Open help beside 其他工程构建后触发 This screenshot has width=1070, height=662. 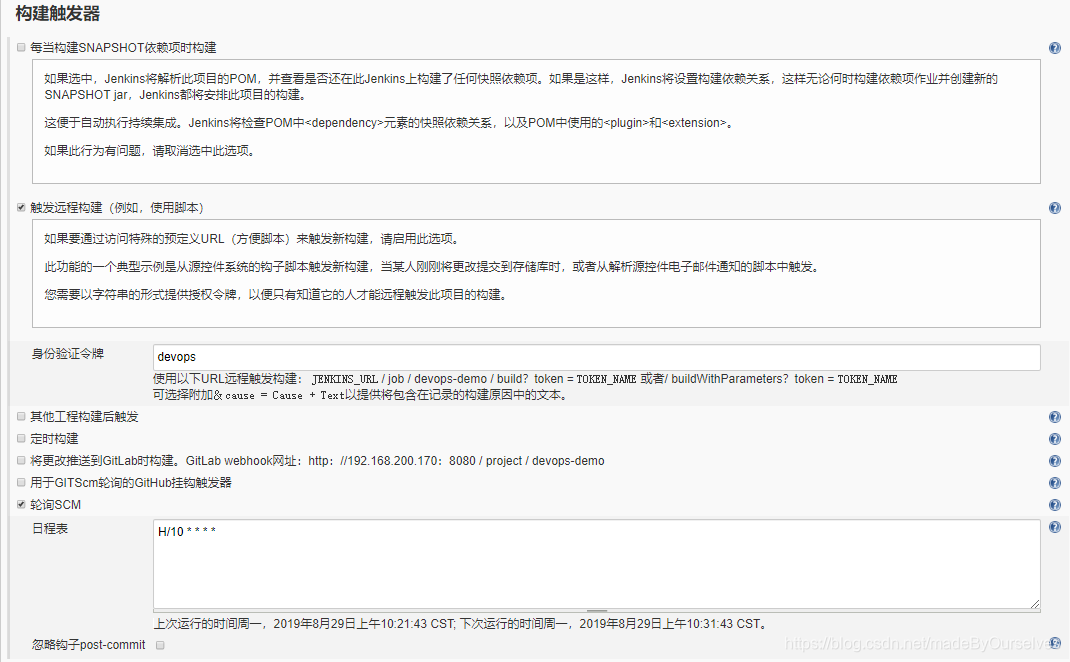1054,416
